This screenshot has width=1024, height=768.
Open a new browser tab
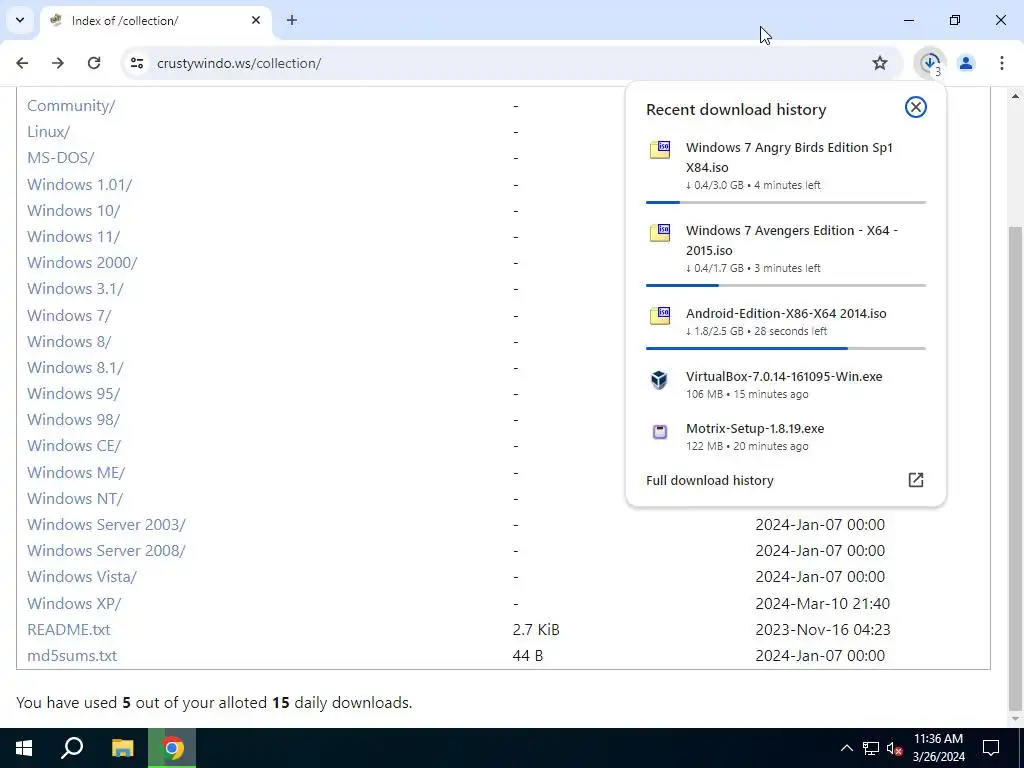coord(292,20)
